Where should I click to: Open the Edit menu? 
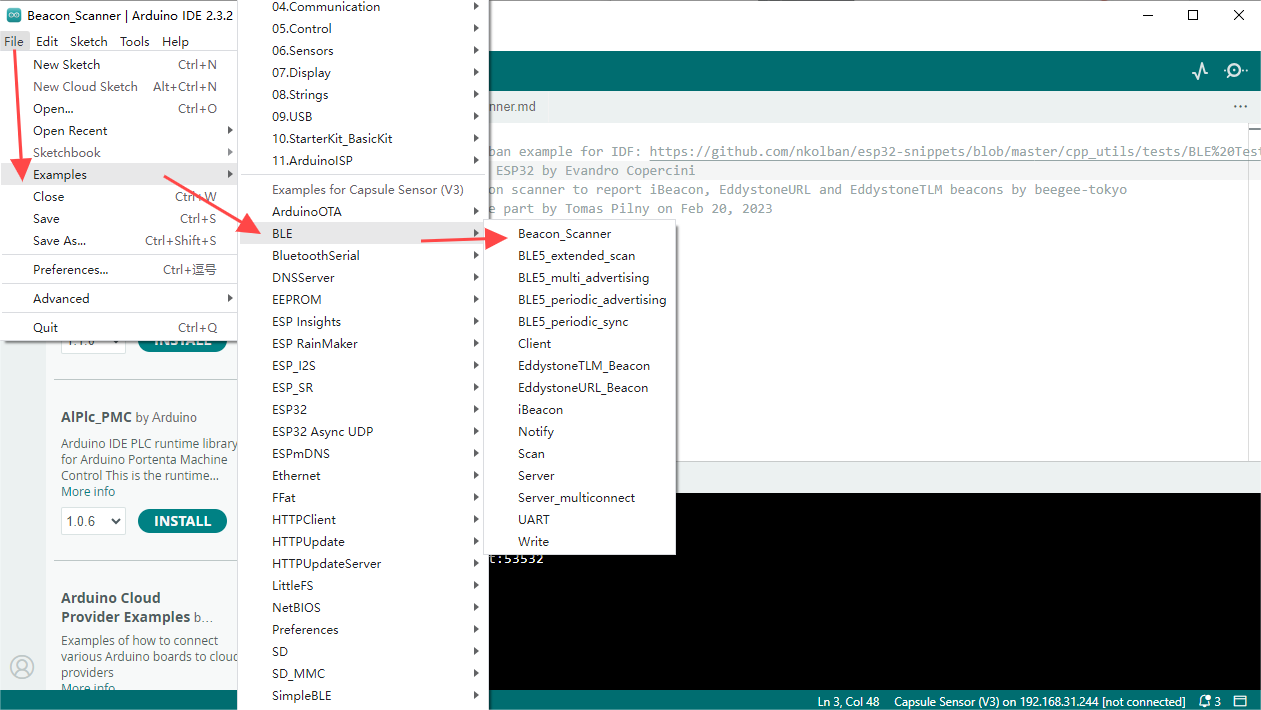click(x=47, y=42)
